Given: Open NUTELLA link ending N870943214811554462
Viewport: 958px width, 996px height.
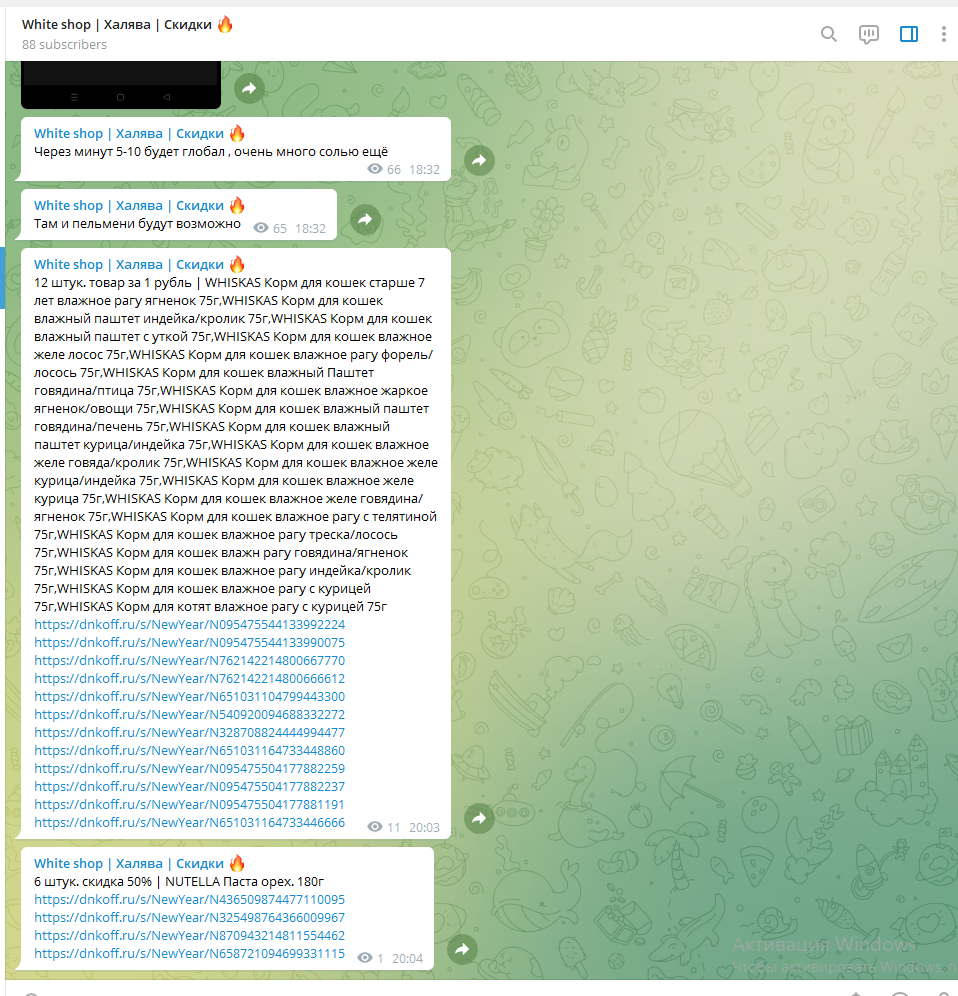Looking at the screenshot, I should coord(189,936).
